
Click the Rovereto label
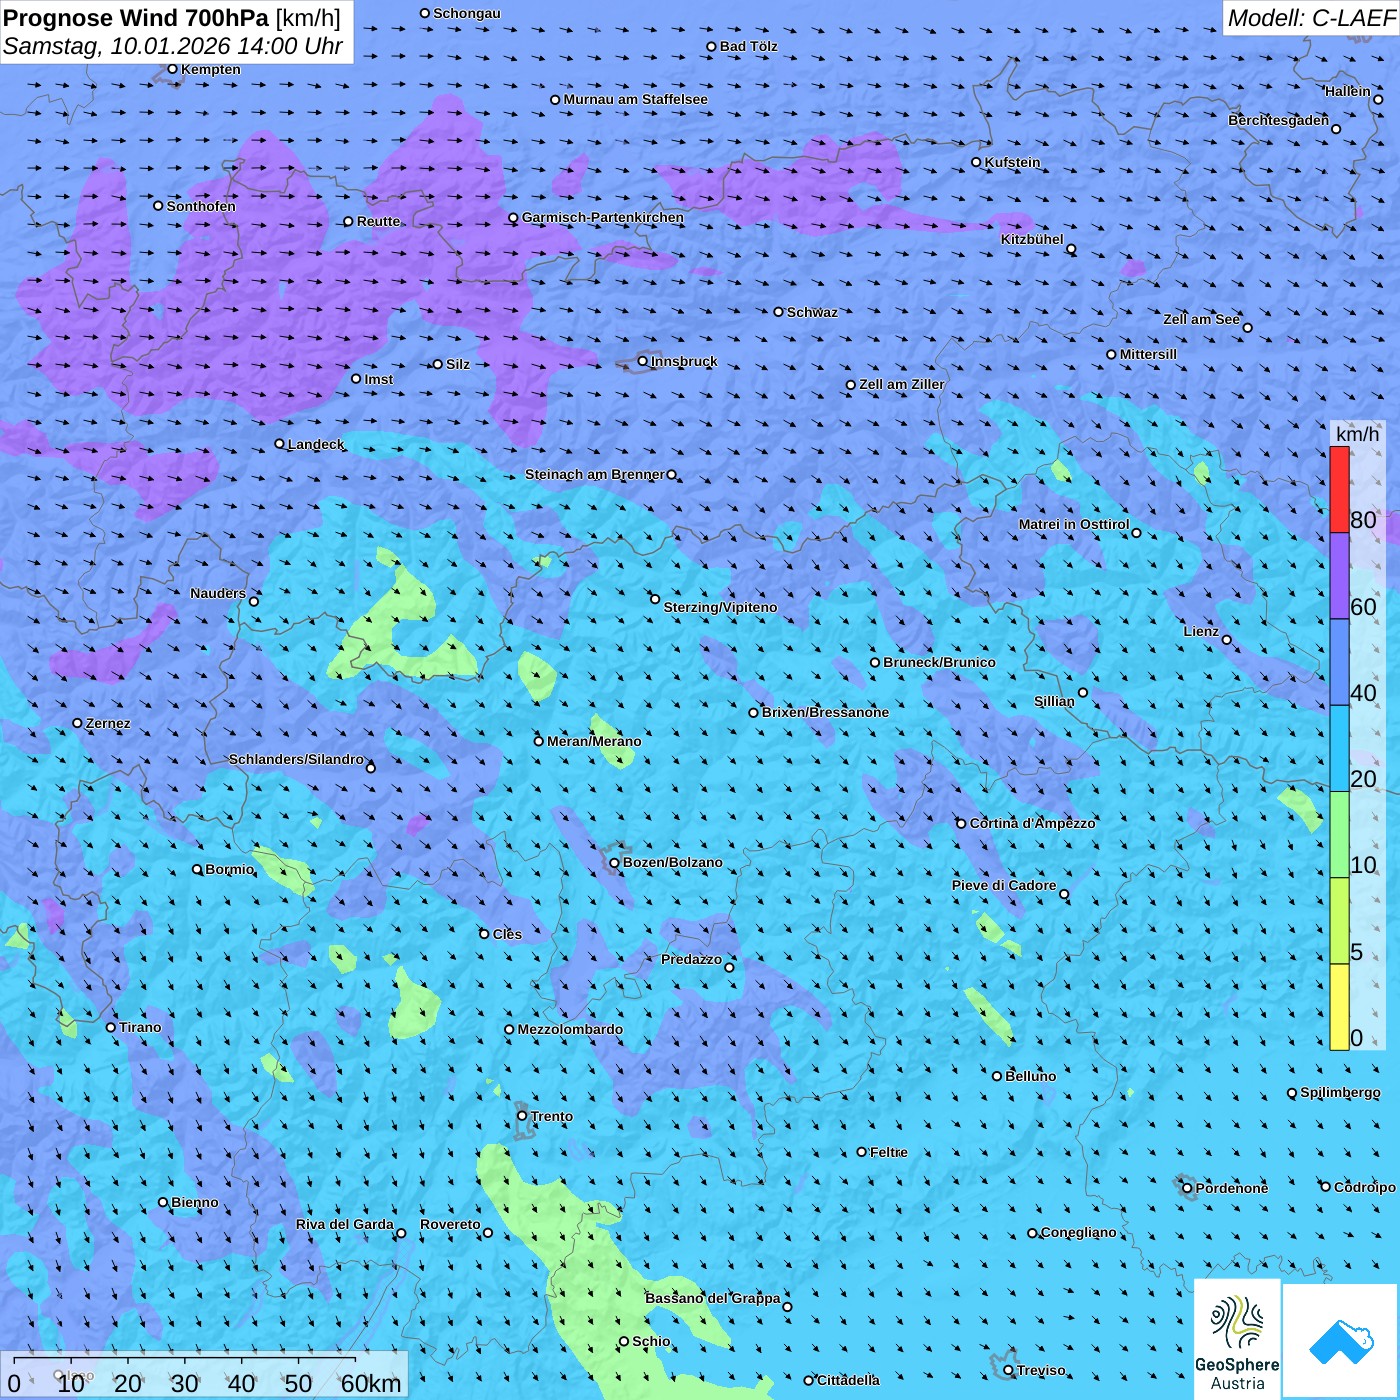pyautogui.click(x=450, y=1224)
